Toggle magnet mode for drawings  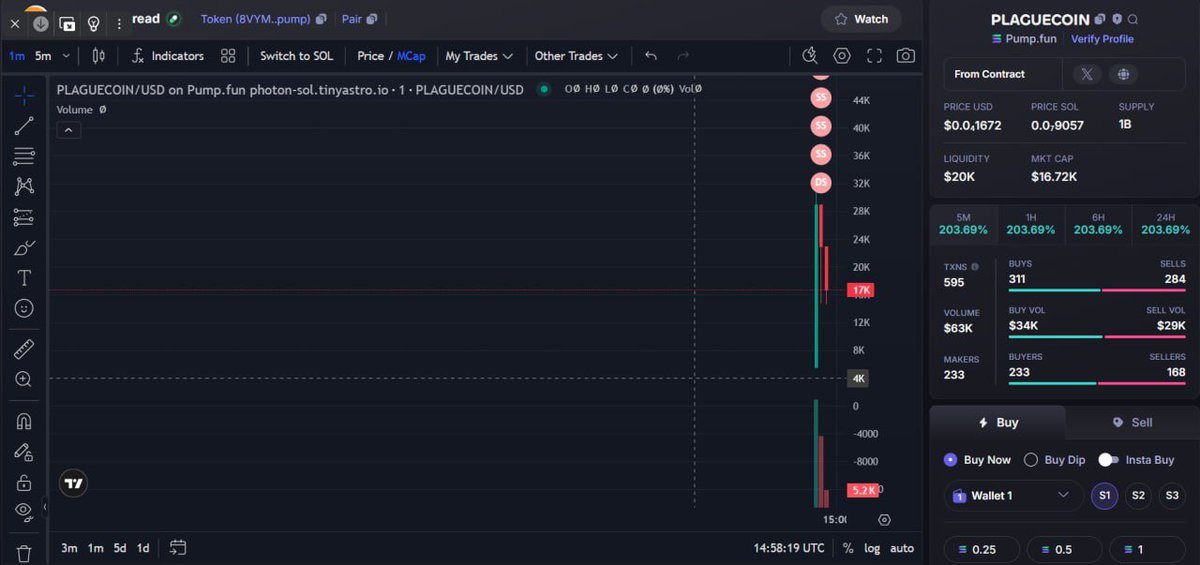(24, 421)
